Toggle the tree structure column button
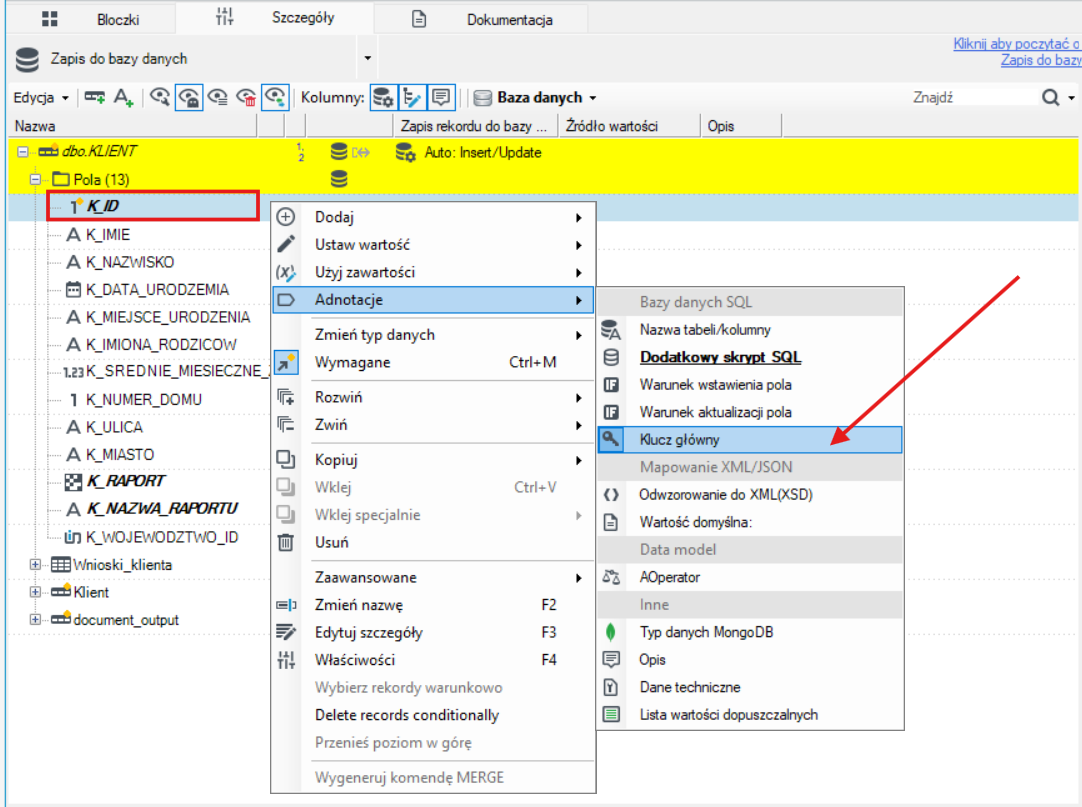The width and height of the screenshot is (1082, 807). click(x=412, y=97)
